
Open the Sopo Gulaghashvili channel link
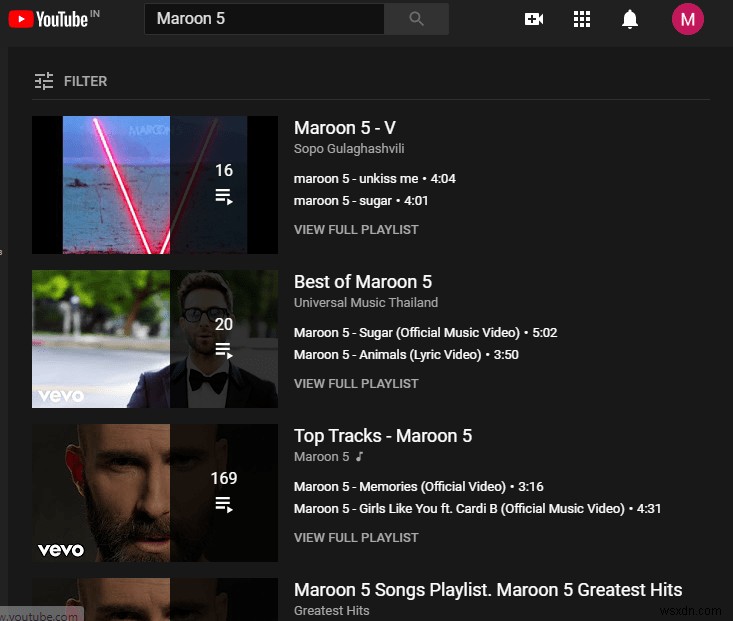point(356,149)
